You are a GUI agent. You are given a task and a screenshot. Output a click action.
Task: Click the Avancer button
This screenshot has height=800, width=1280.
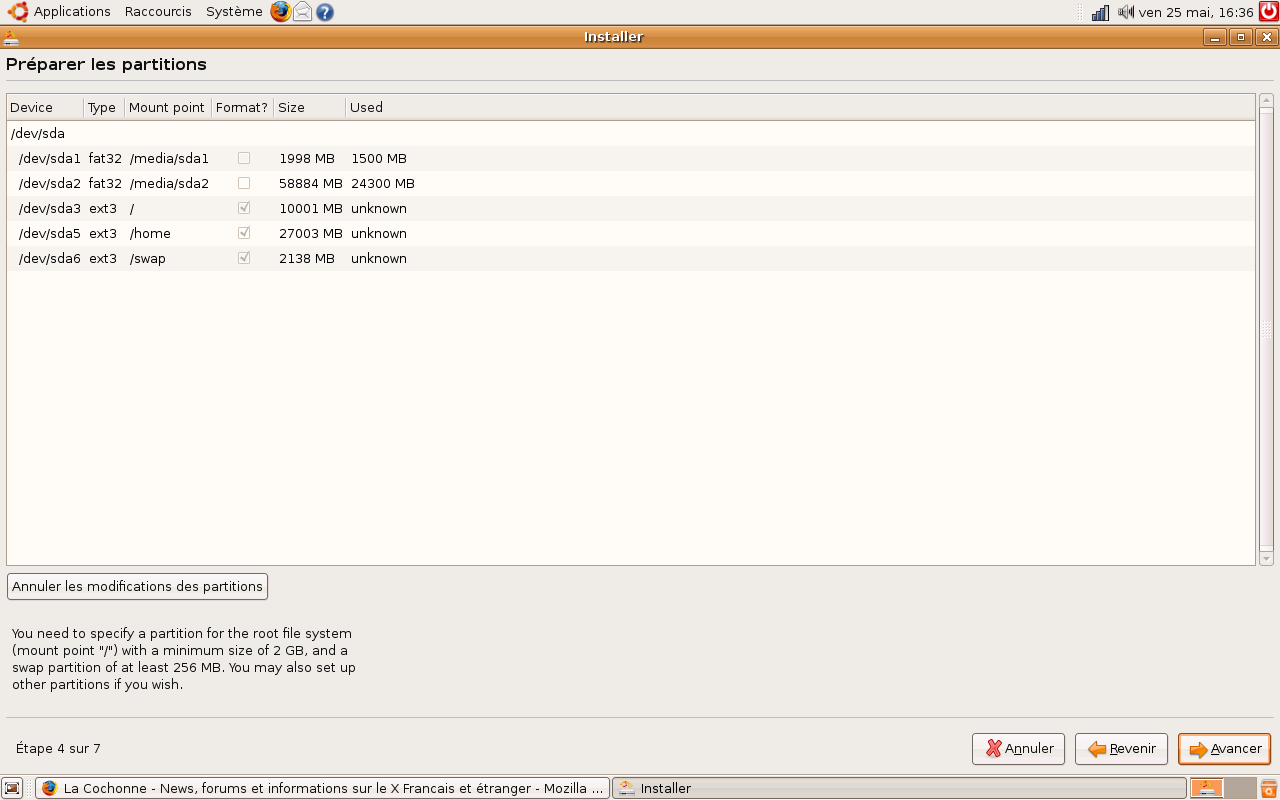tap(1224, 748)
